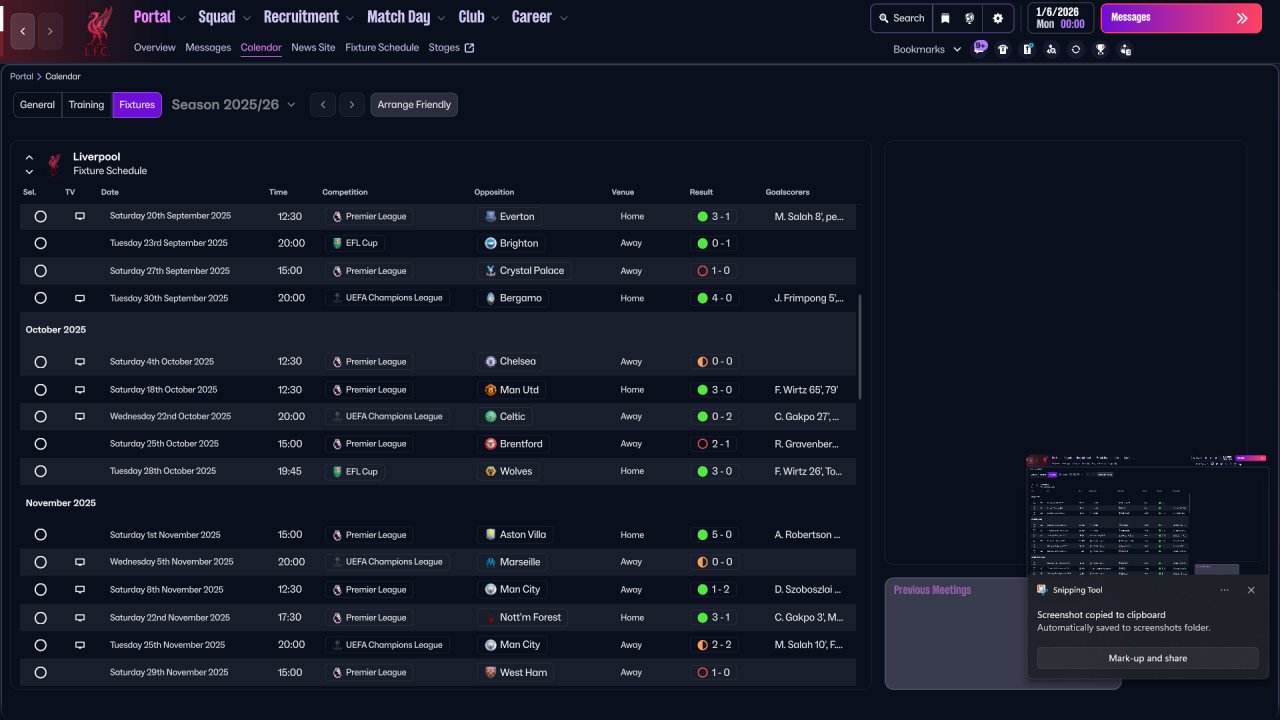1280x720 pixels.
Task: Open the Season 2025/26 dropdown
Action: point(234,105)
